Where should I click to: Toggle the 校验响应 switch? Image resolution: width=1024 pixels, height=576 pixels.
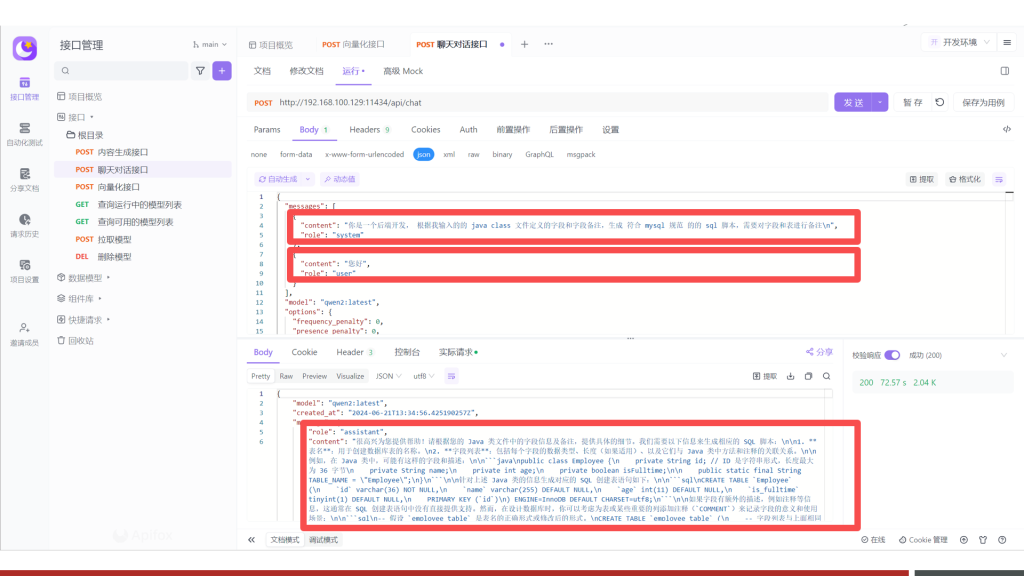click(x=892, y=355)
